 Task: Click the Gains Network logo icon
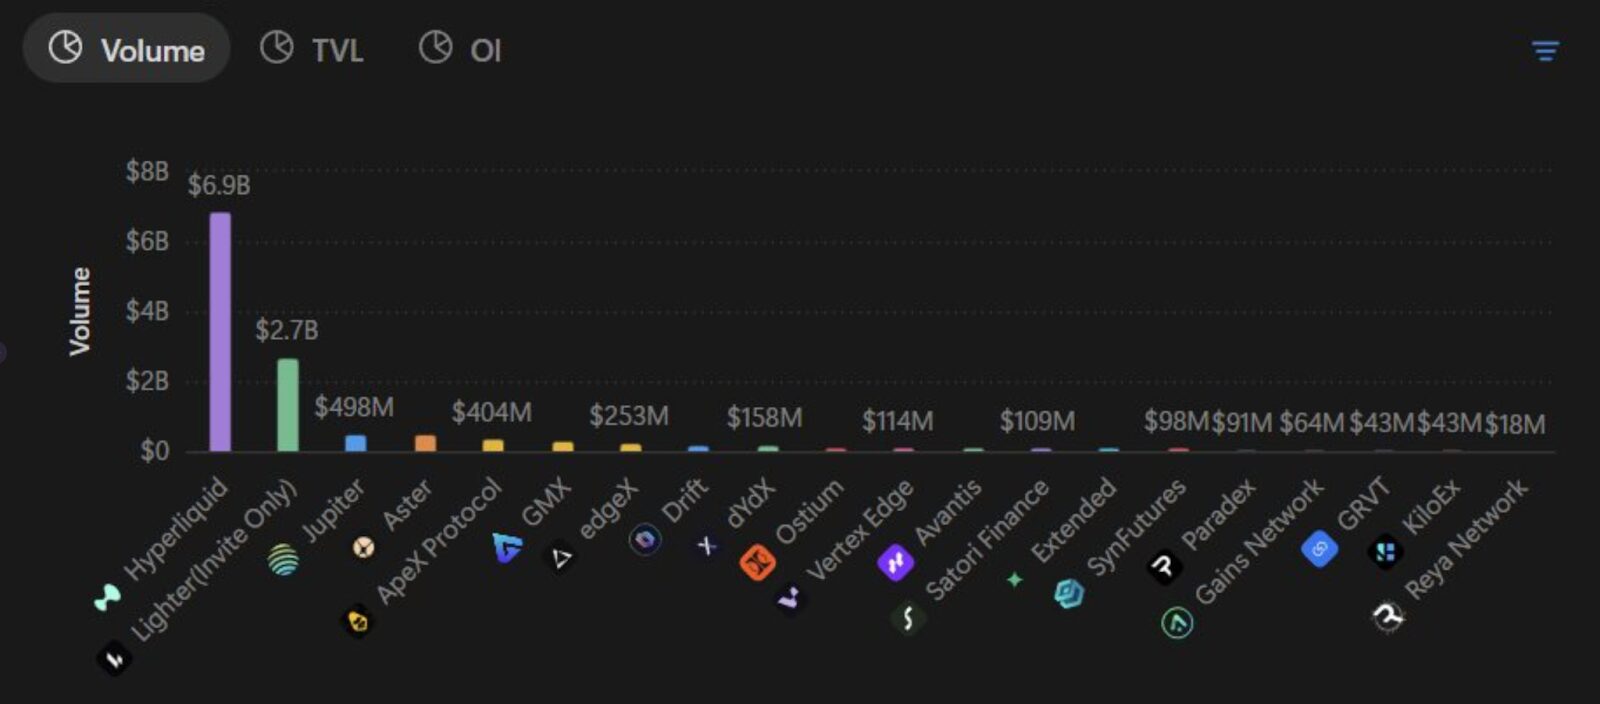[x=1177, y=623]
